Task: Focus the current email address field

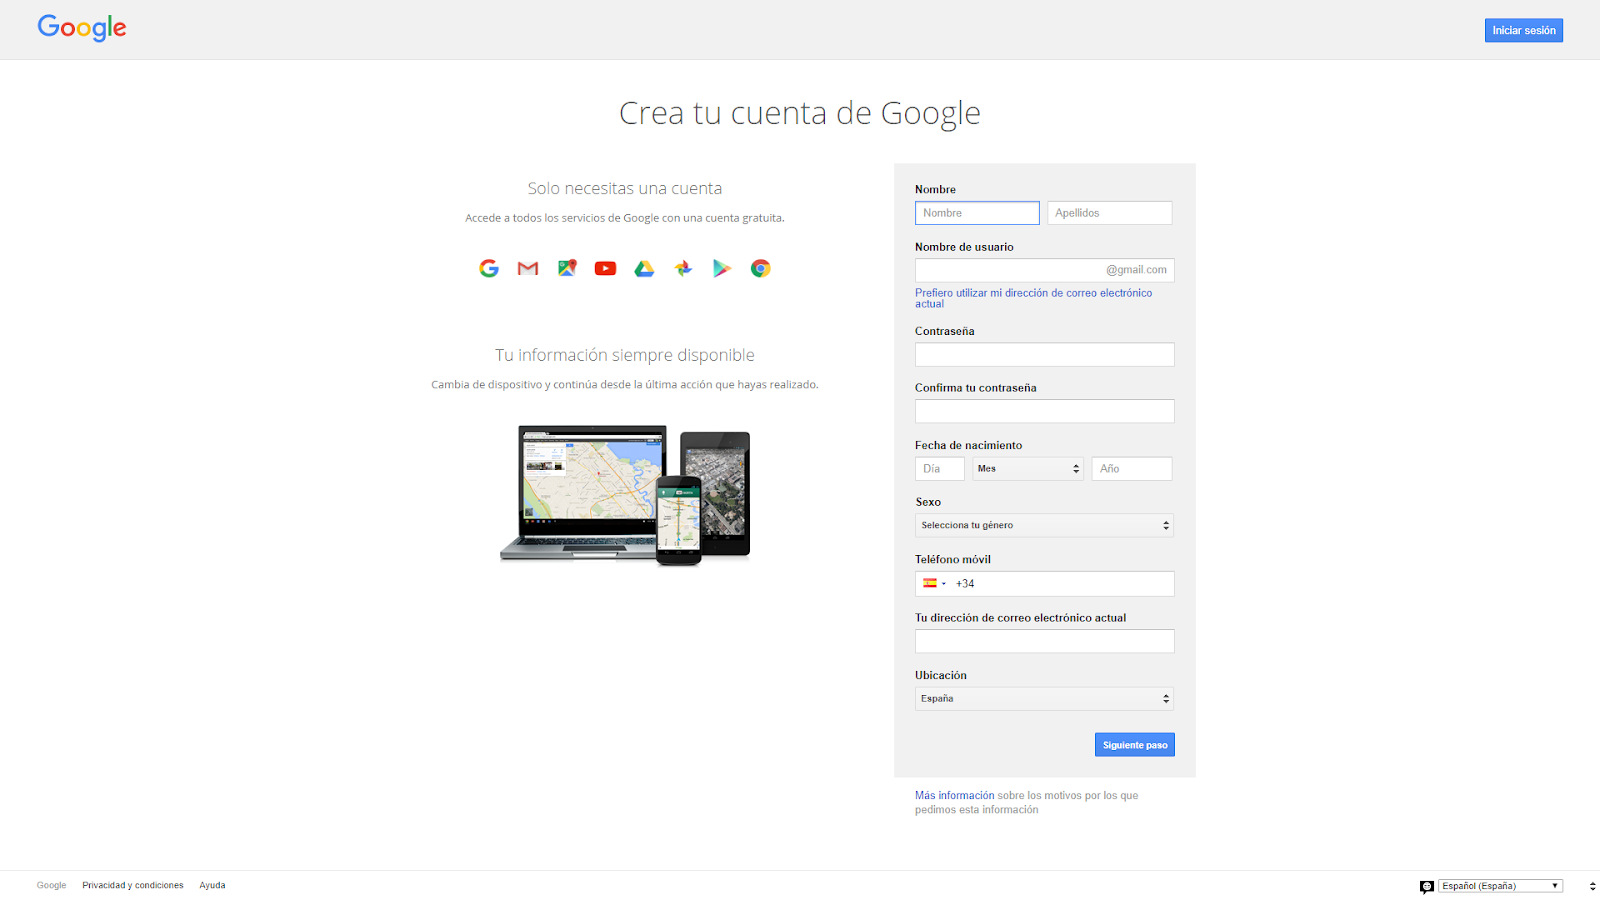Action: click(x=1044, y=641)
